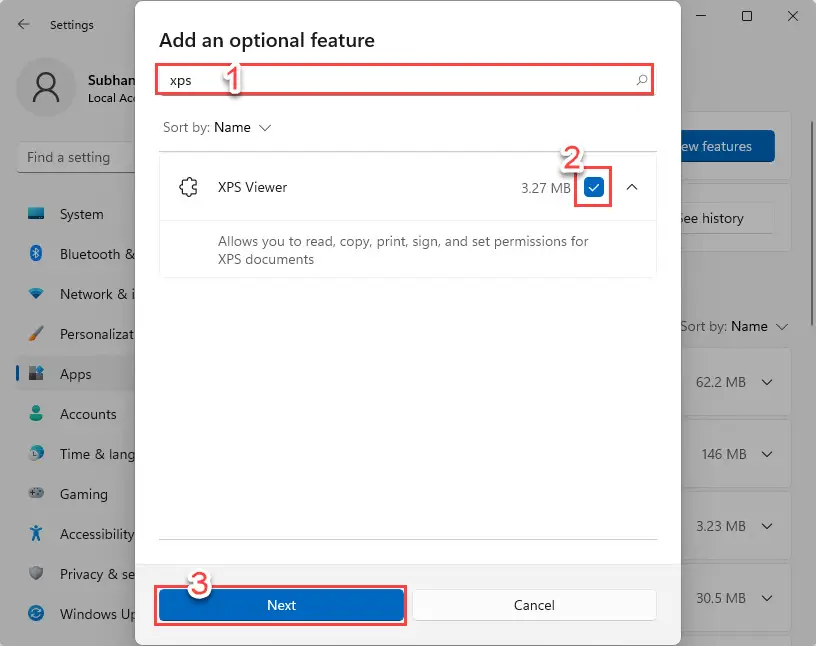The width and height of the screenshot is (816, 646).
Task: Click the Find a setting search box
Action: [x=76, y=157]
